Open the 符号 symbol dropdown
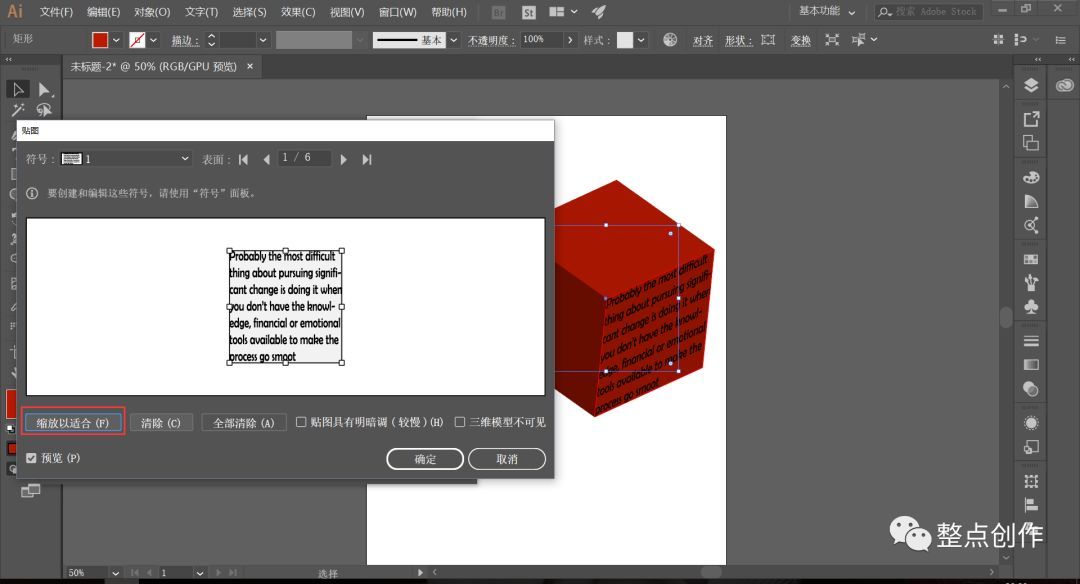 point(125,159)
